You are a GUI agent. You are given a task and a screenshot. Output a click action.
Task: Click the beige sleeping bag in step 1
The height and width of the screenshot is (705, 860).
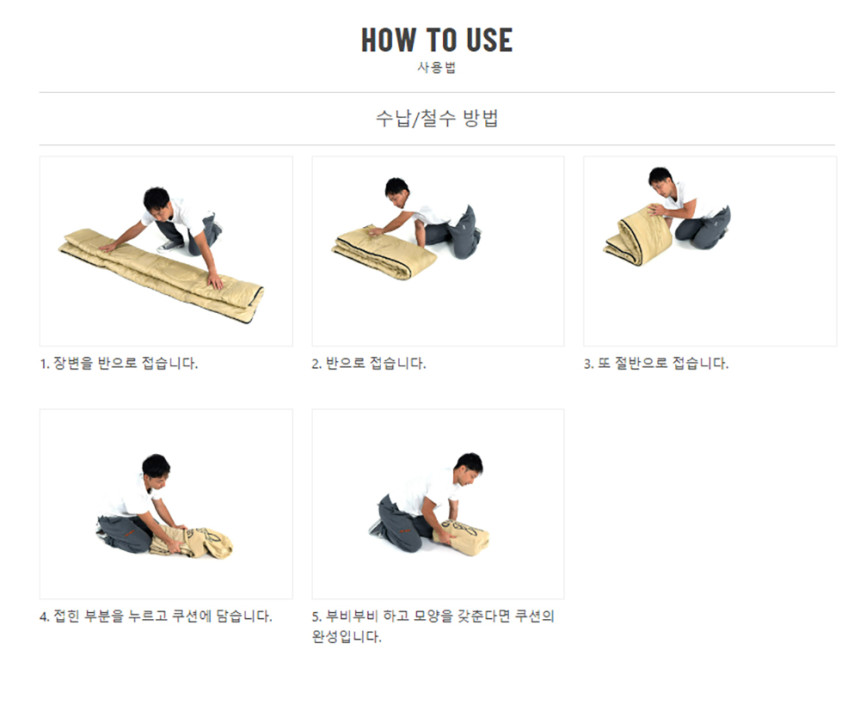[x=161, y=275]
